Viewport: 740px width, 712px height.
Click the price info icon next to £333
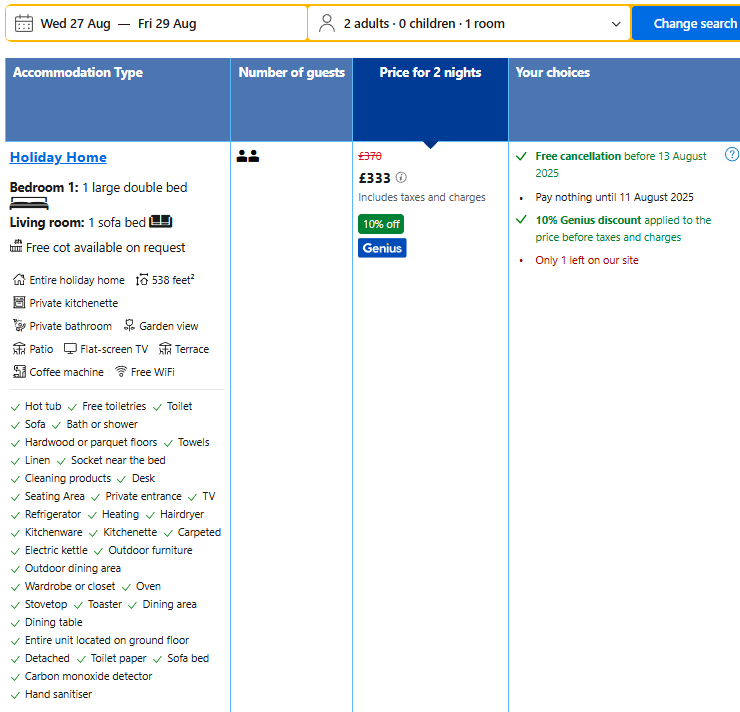click(x=401, y=177)
